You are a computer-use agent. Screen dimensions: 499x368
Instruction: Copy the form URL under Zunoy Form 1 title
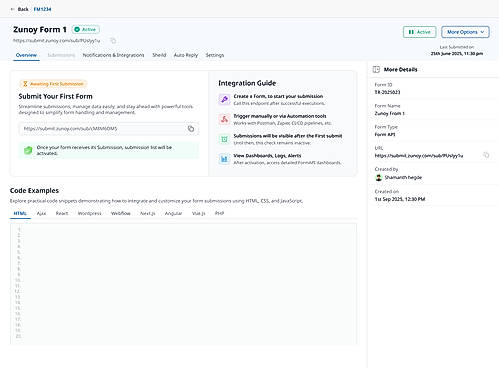[x=113, y=41]
